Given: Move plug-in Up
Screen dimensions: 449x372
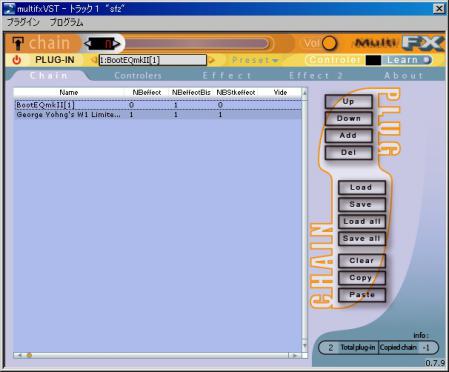Looking at the screenshot, I should pos(349,102).
